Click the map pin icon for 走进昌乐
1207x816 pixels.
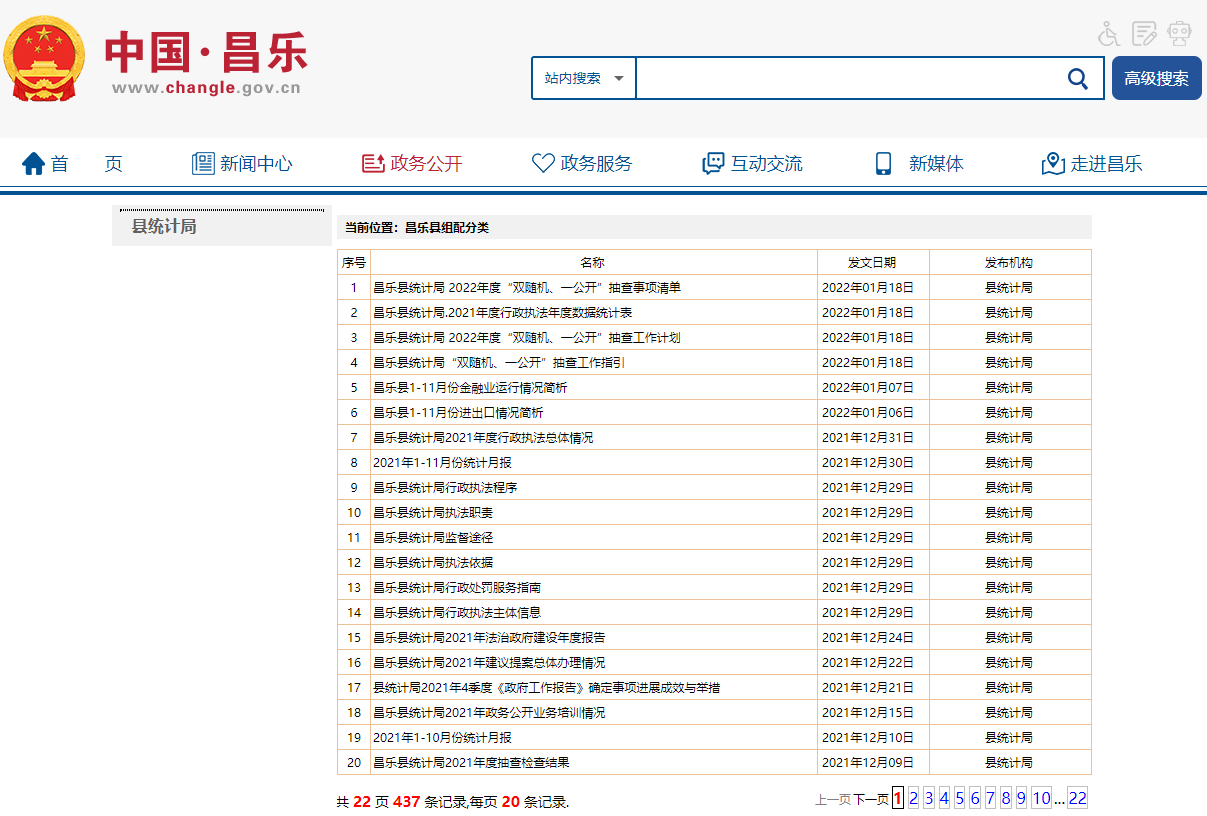[1053, 163]
